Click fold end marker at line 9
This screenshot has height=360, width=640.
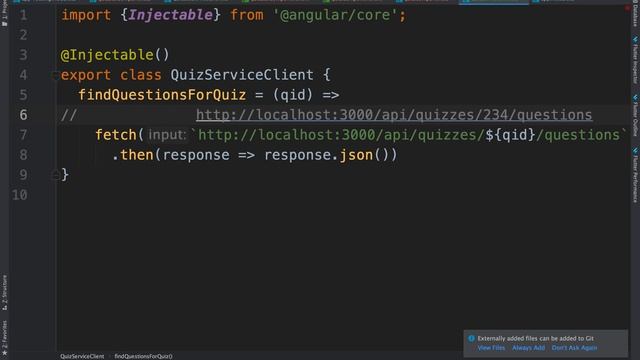[56, 175]
